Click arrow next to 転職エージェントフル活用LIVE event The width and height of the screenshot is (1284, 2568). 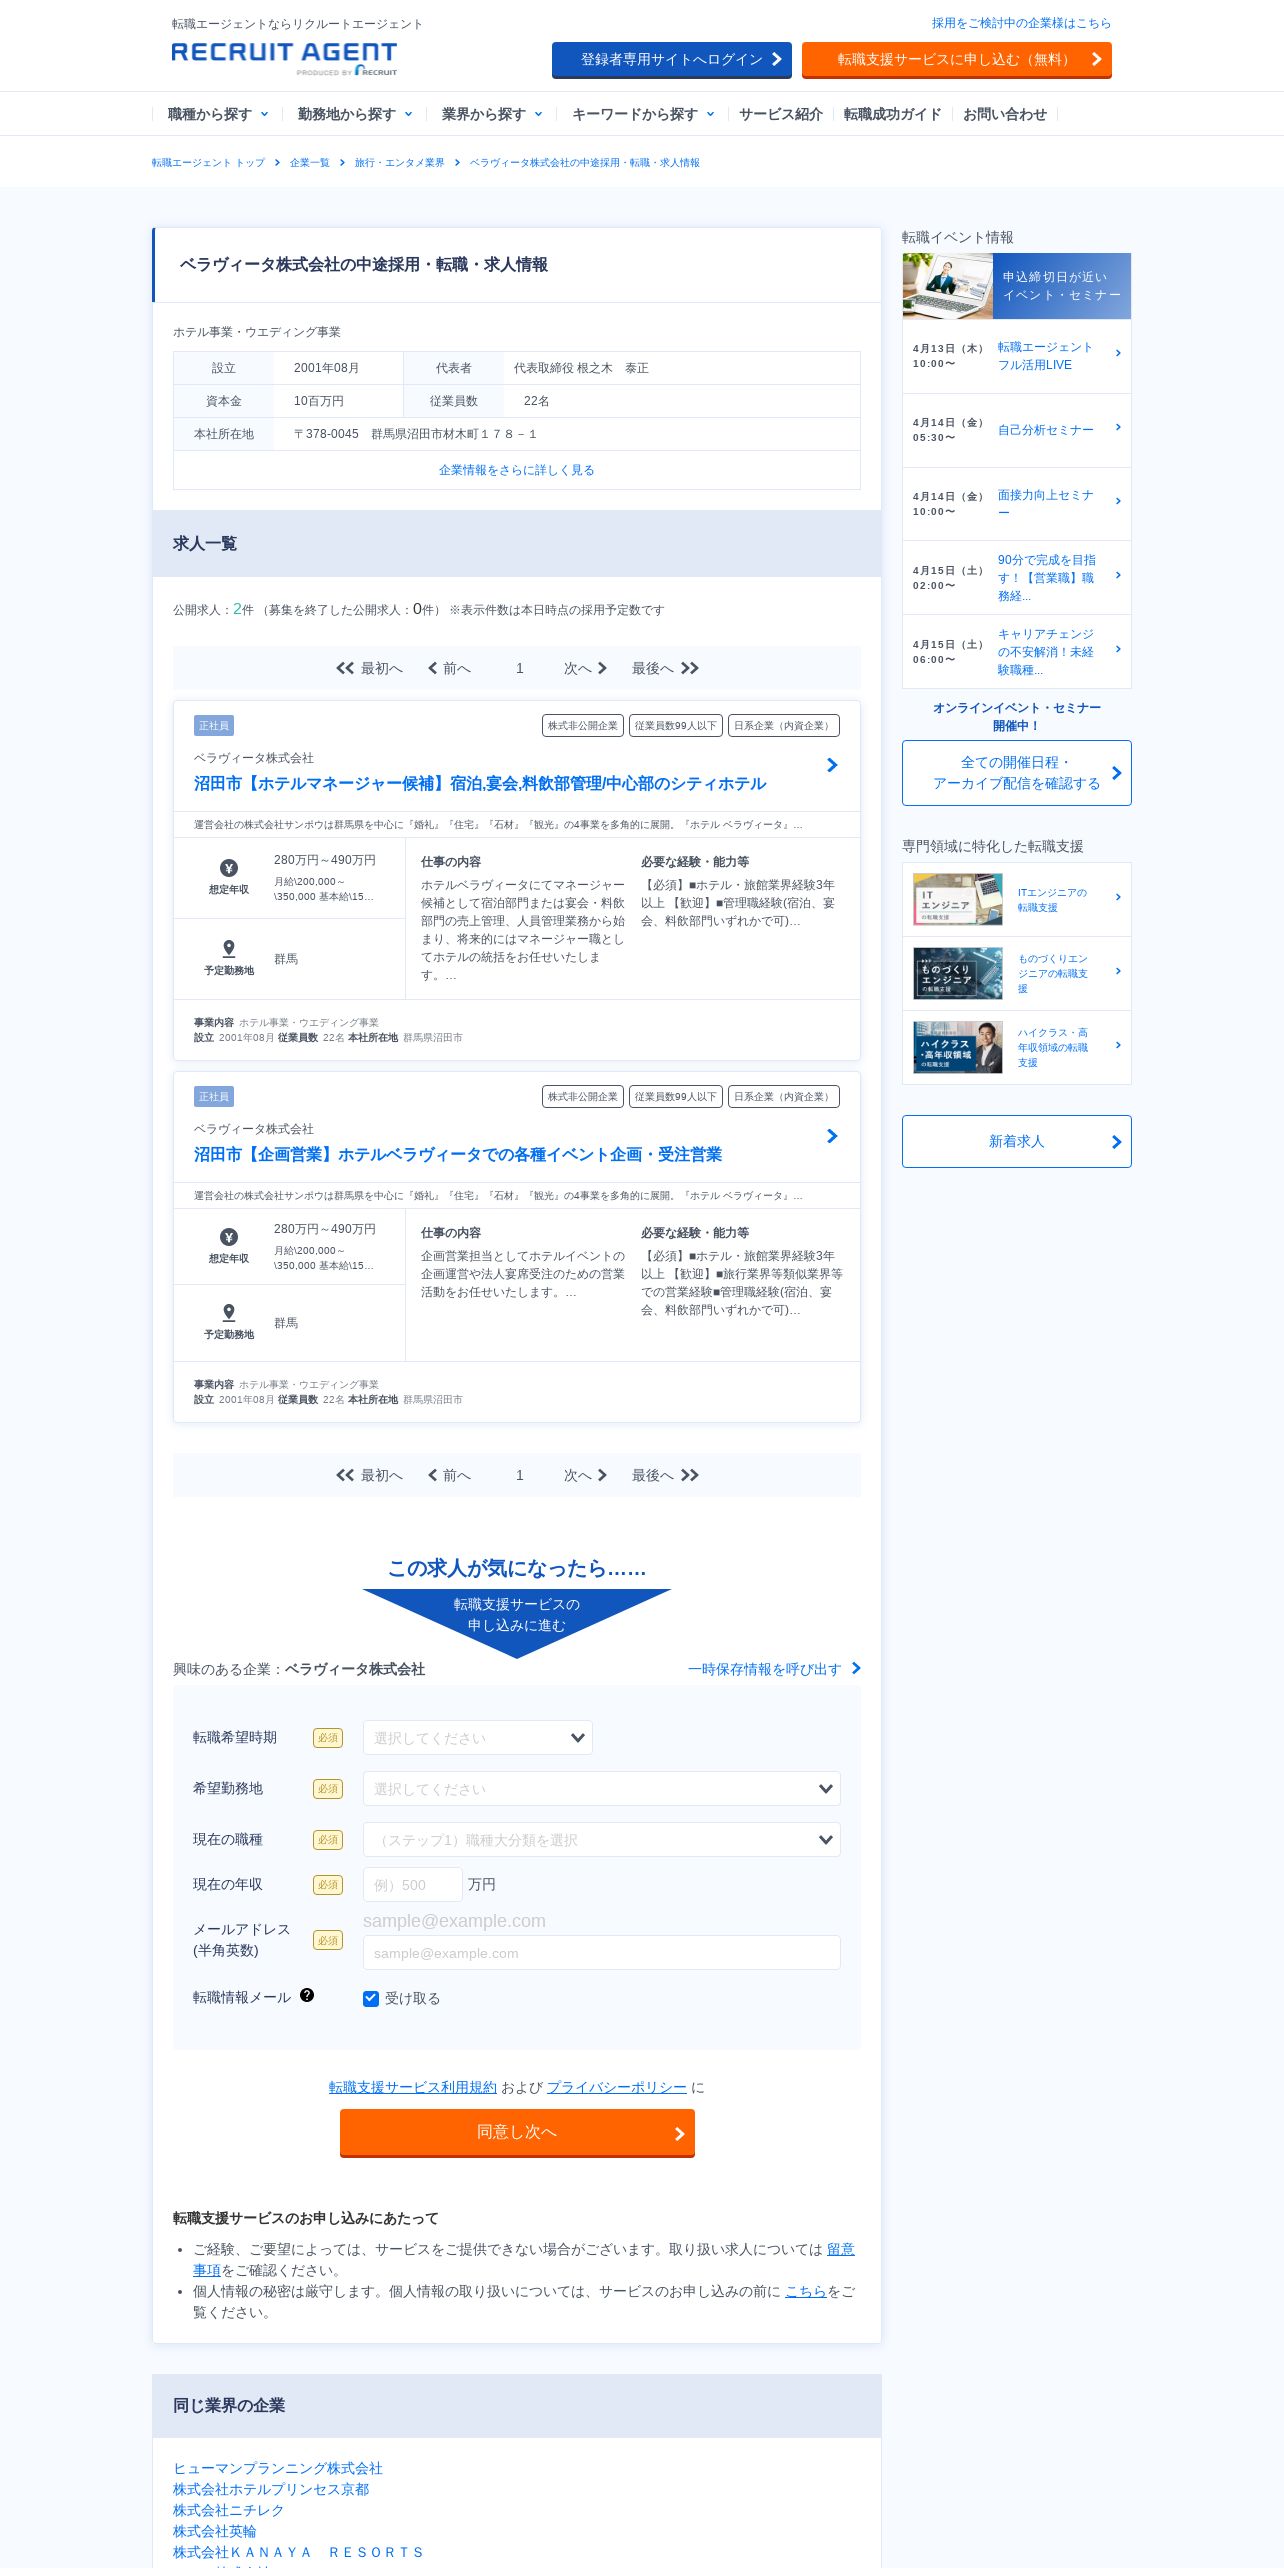[1118, 353]
